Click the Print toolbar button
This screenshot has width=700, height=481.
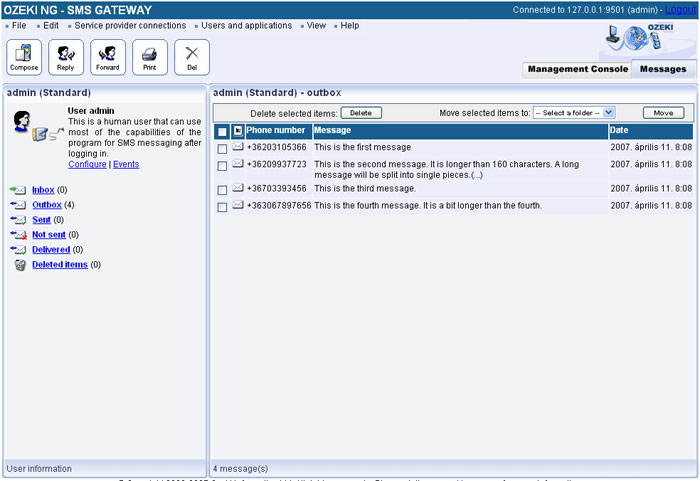pos(150,57)
